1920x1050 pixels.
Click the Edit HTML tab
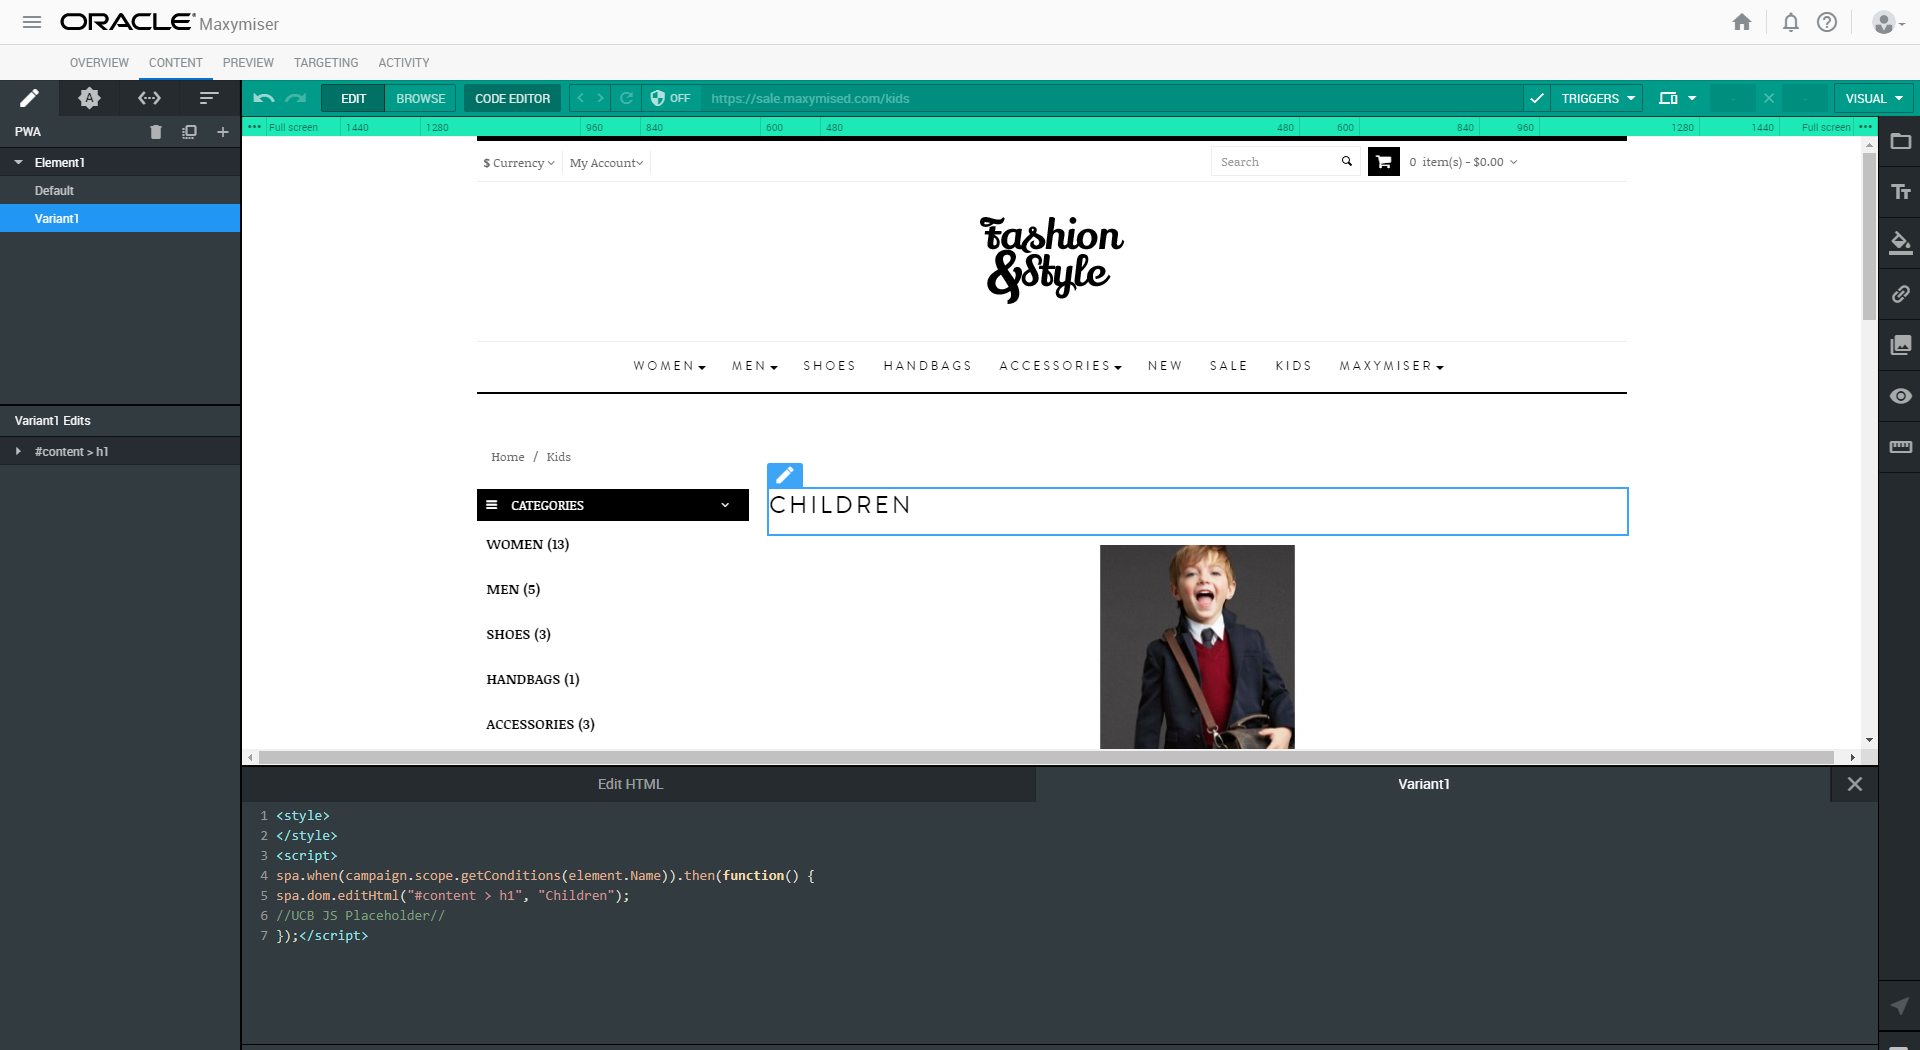[x=639, y=784]
